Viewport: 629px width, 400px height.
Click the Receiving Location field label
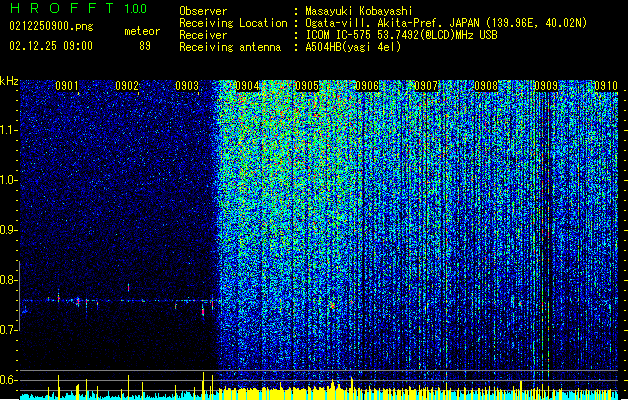(233, 23)
